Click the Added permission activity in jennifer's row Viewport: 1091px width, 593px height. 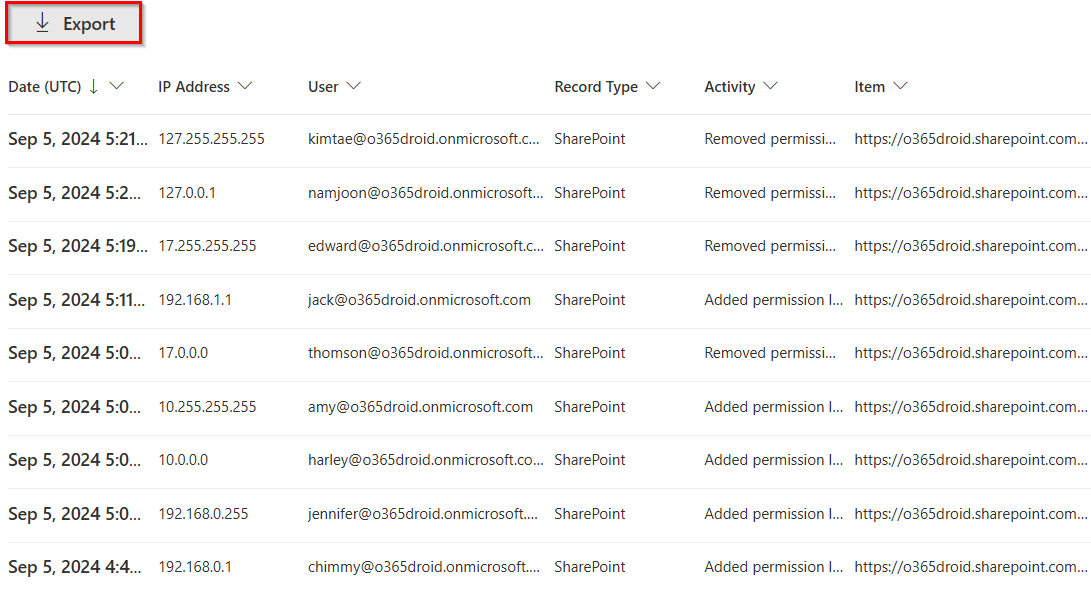tap(773, 512)
